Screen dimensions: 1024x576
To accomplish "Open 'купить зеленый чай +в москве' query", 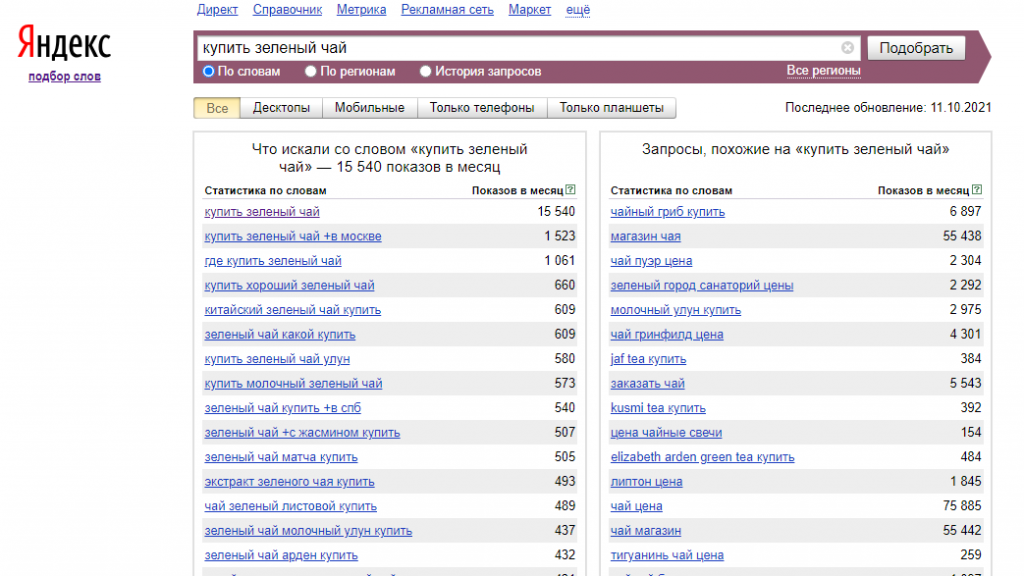I will click(x=293, y=236).
